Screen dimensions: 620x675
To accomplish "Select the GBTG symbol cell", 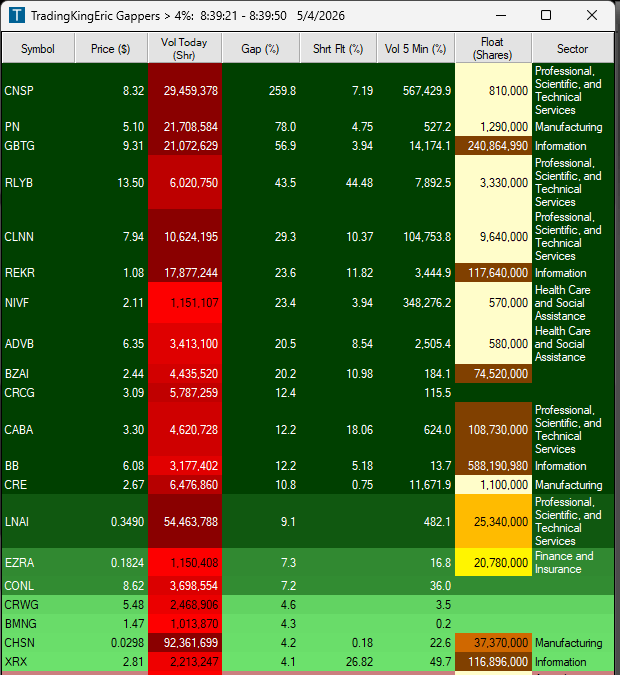I will (x=38, y=146).
